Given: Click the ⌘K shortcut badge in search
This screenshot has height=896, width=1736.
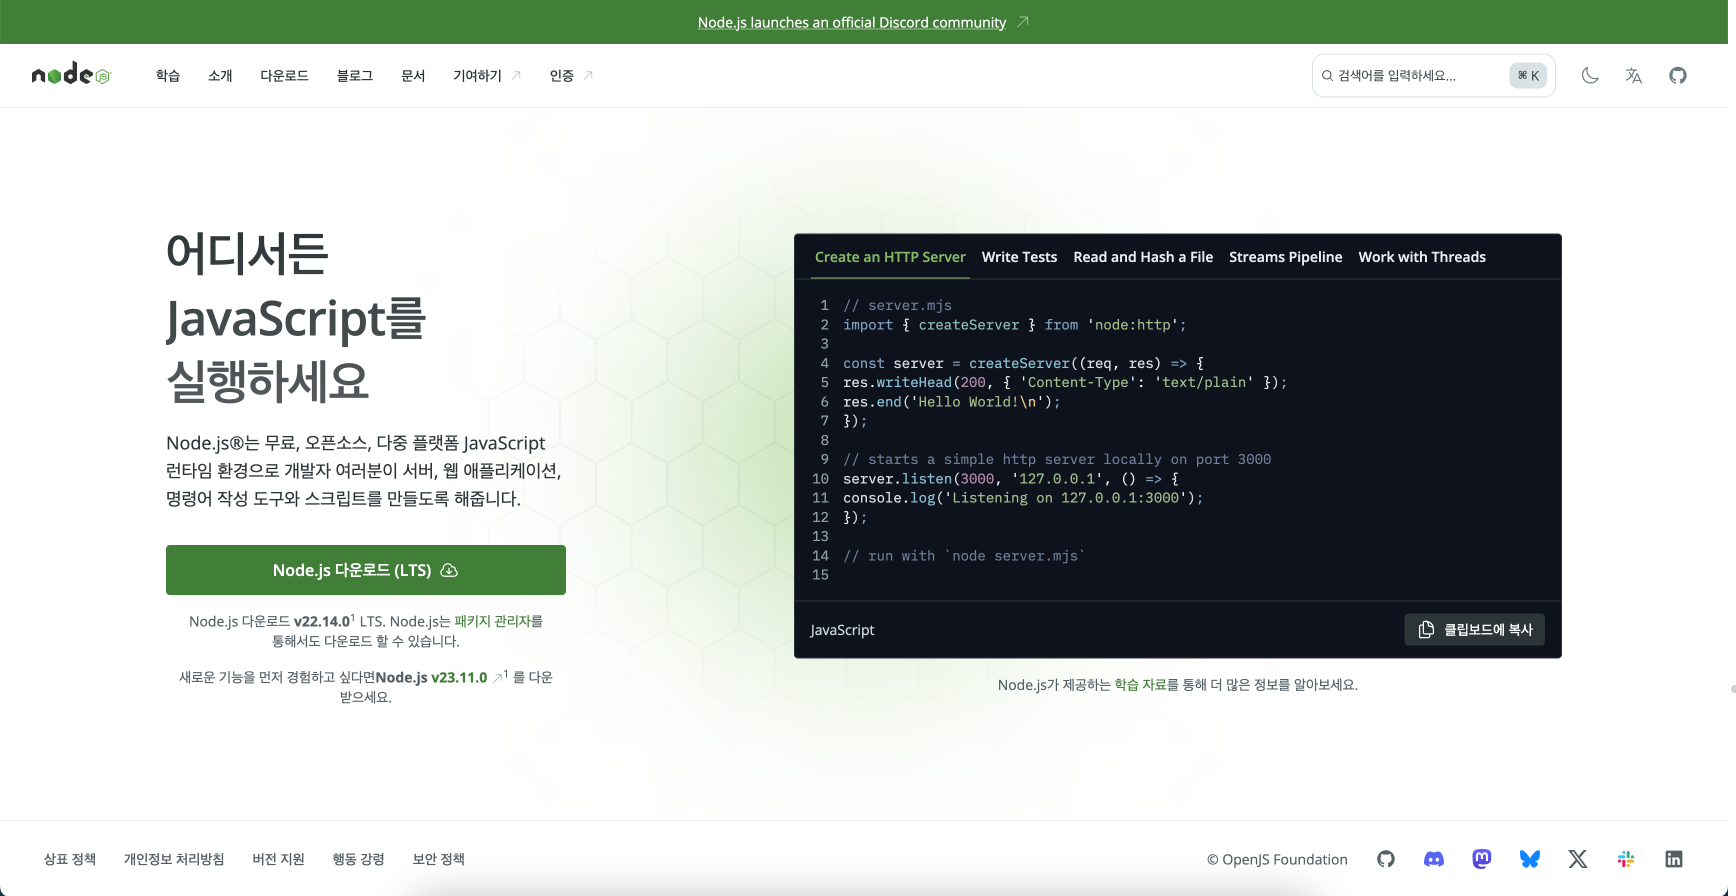Looking at the screenshot, I should click(1528, 76).
